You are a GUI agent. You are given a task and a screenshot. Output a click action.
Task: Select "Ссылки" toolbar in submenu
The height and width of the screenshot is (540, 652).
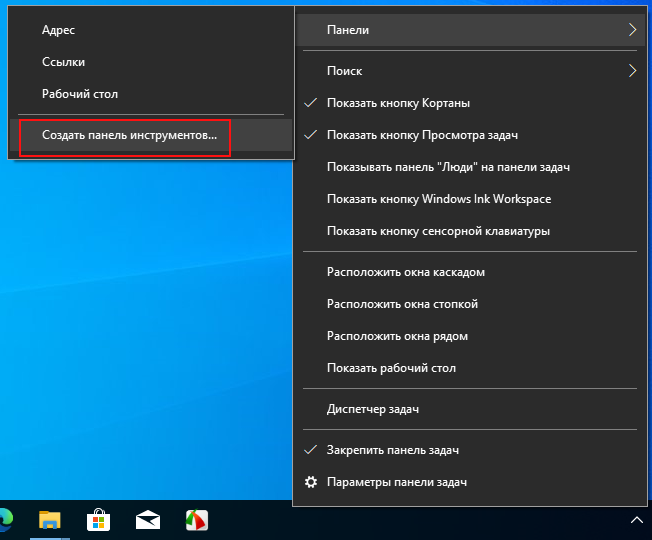63,62
